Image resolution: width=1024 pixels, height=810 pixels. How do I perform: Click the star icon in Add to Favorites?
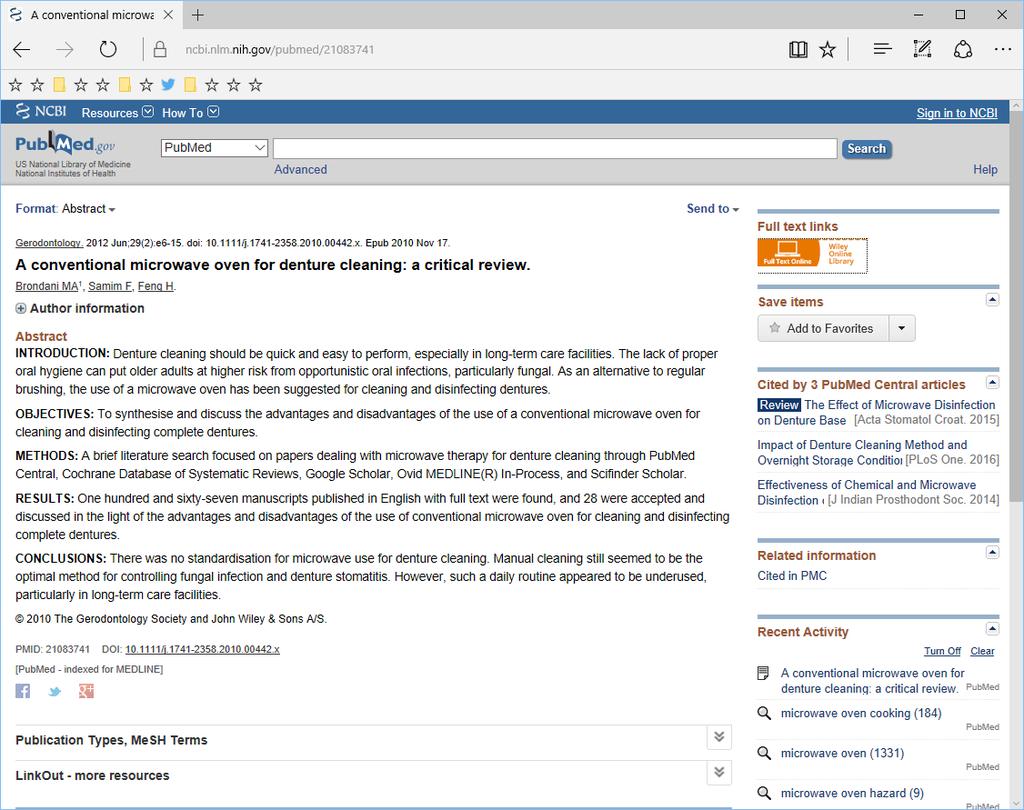click(x=775, y=328)
